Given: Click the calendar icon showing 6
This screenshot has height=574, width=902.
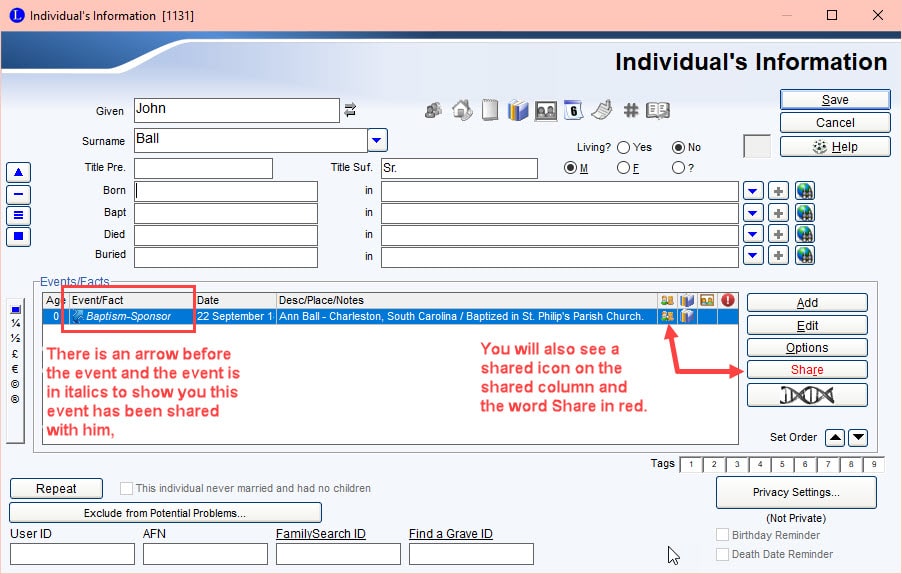Looking at the screenshot, I should (x=573, y=110).
